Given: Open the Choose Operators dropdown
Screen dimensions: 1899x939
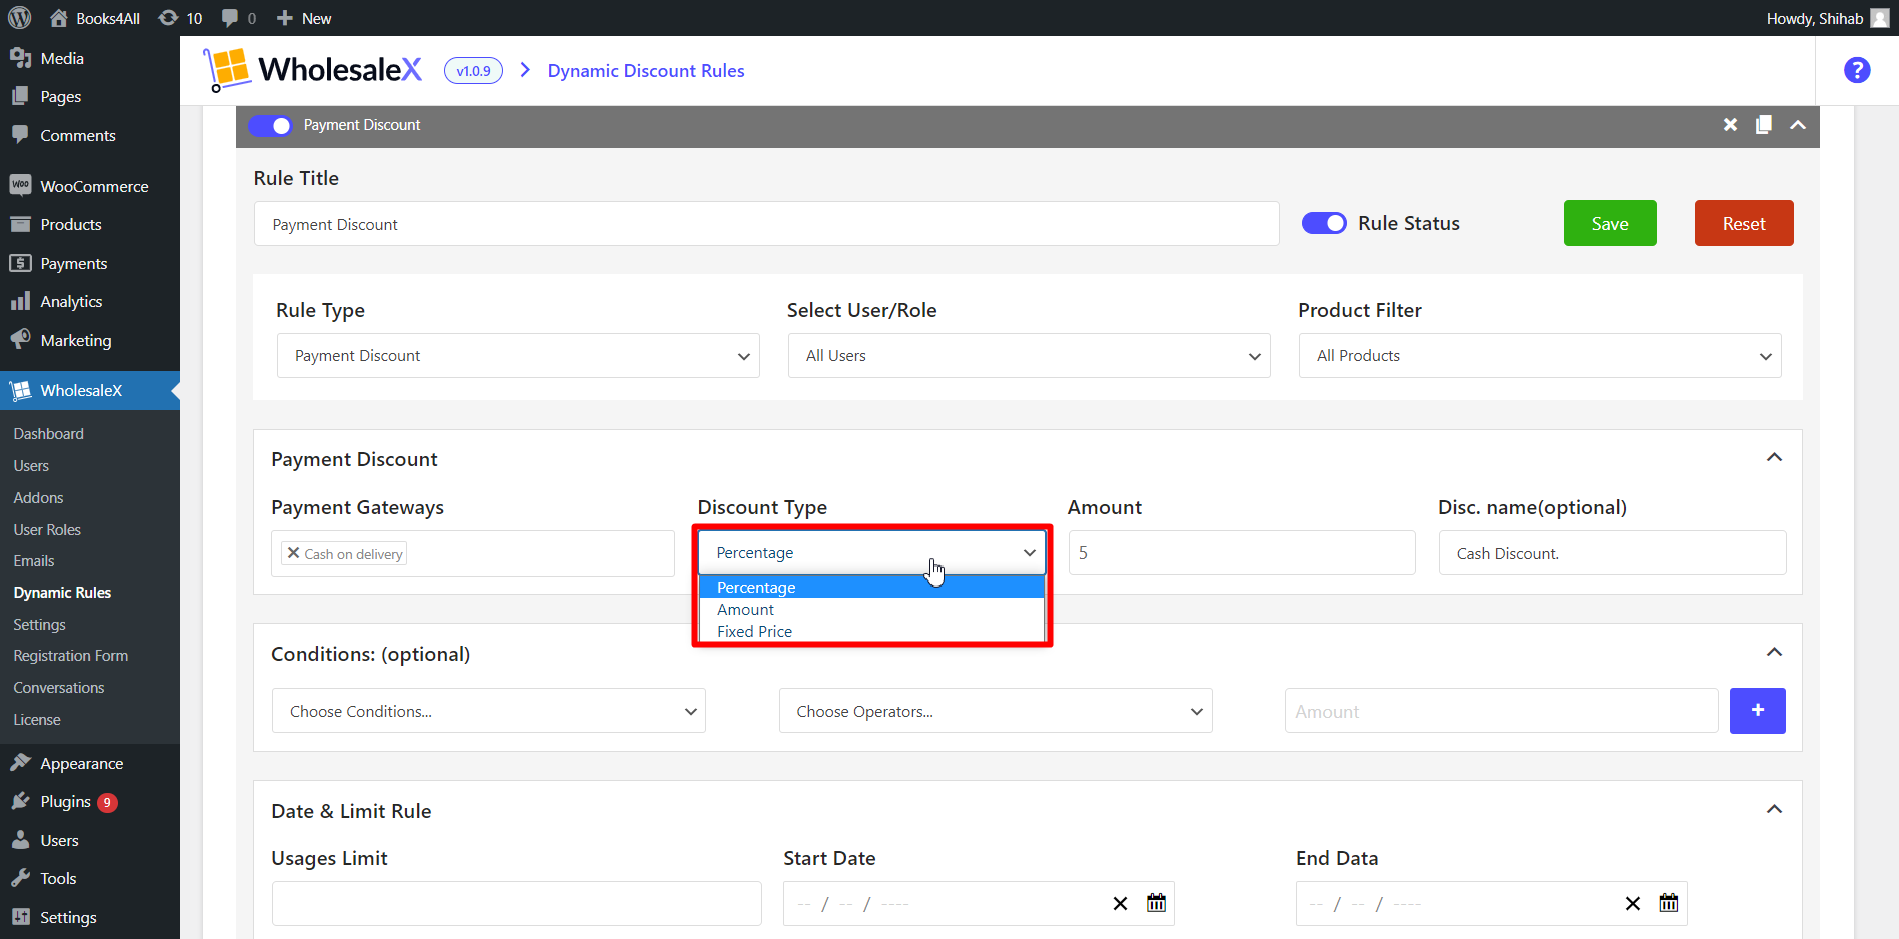Looking at the screenshot, I should pos(996,711).
